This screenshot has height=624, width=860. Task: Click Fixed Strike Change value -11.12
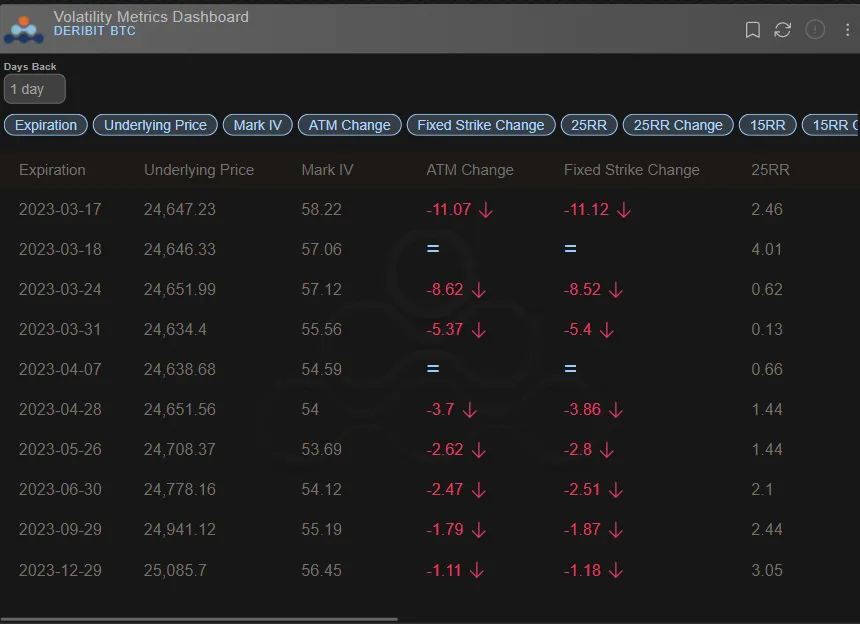pos(586,209)
